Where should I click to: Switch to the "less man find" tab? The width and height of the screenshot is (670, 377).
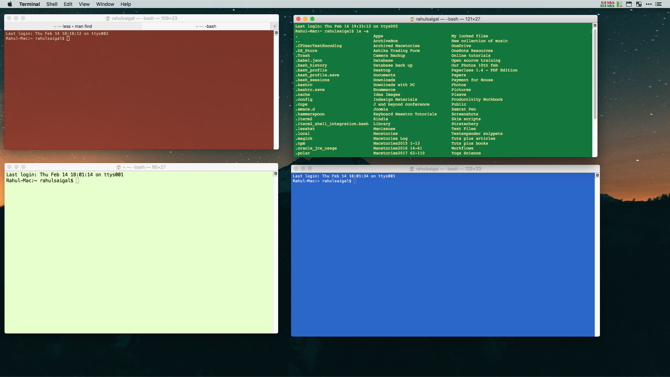pos(73,26)
